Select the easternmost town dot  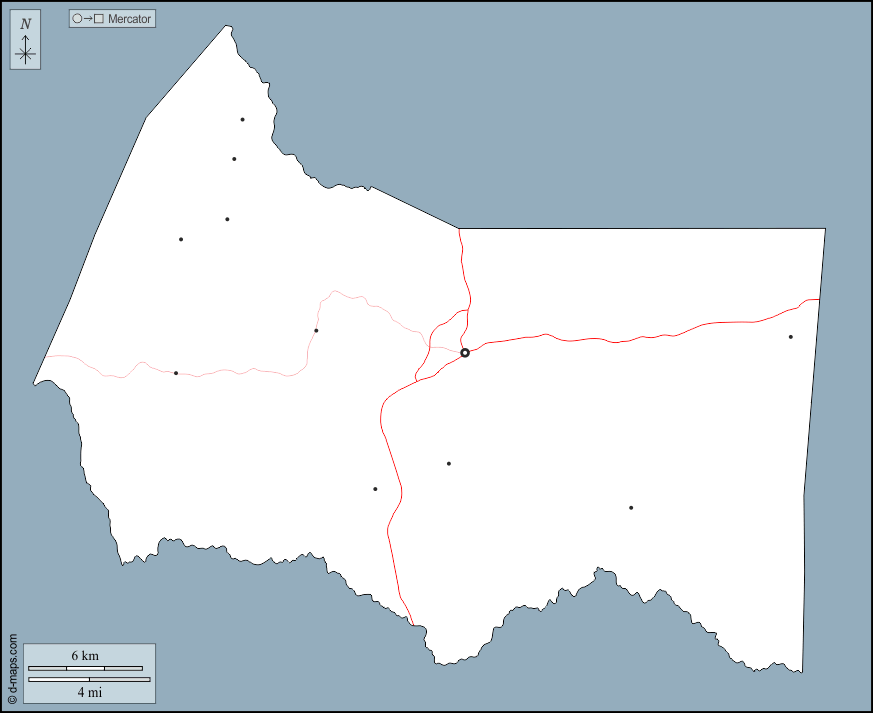[x=790, y=337]
